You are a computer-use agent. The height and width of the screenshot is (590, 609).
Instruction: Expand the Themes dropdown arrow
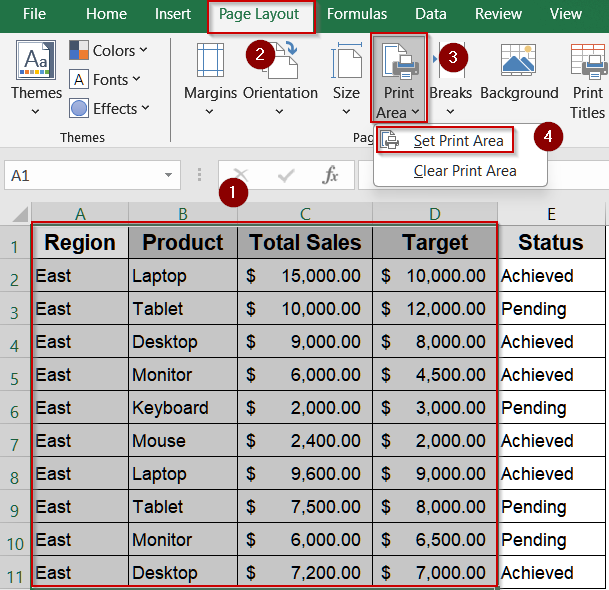(x=35, y=112)
